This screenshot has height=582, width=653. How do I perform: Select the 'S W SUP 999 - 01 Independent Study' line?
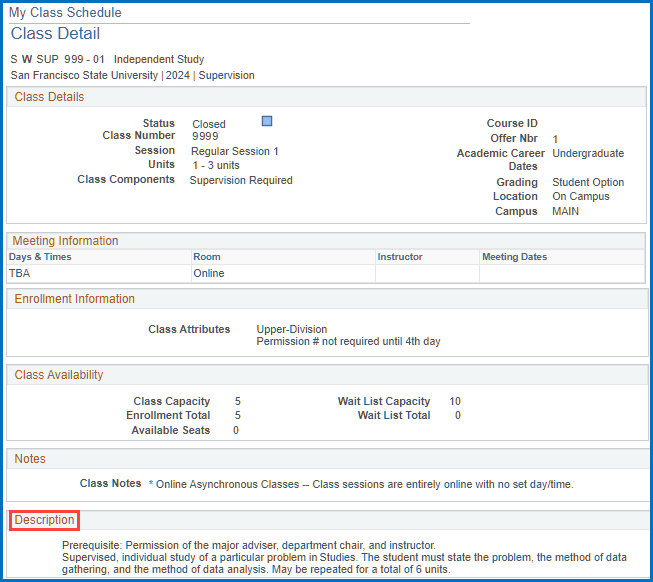(107, 60)
